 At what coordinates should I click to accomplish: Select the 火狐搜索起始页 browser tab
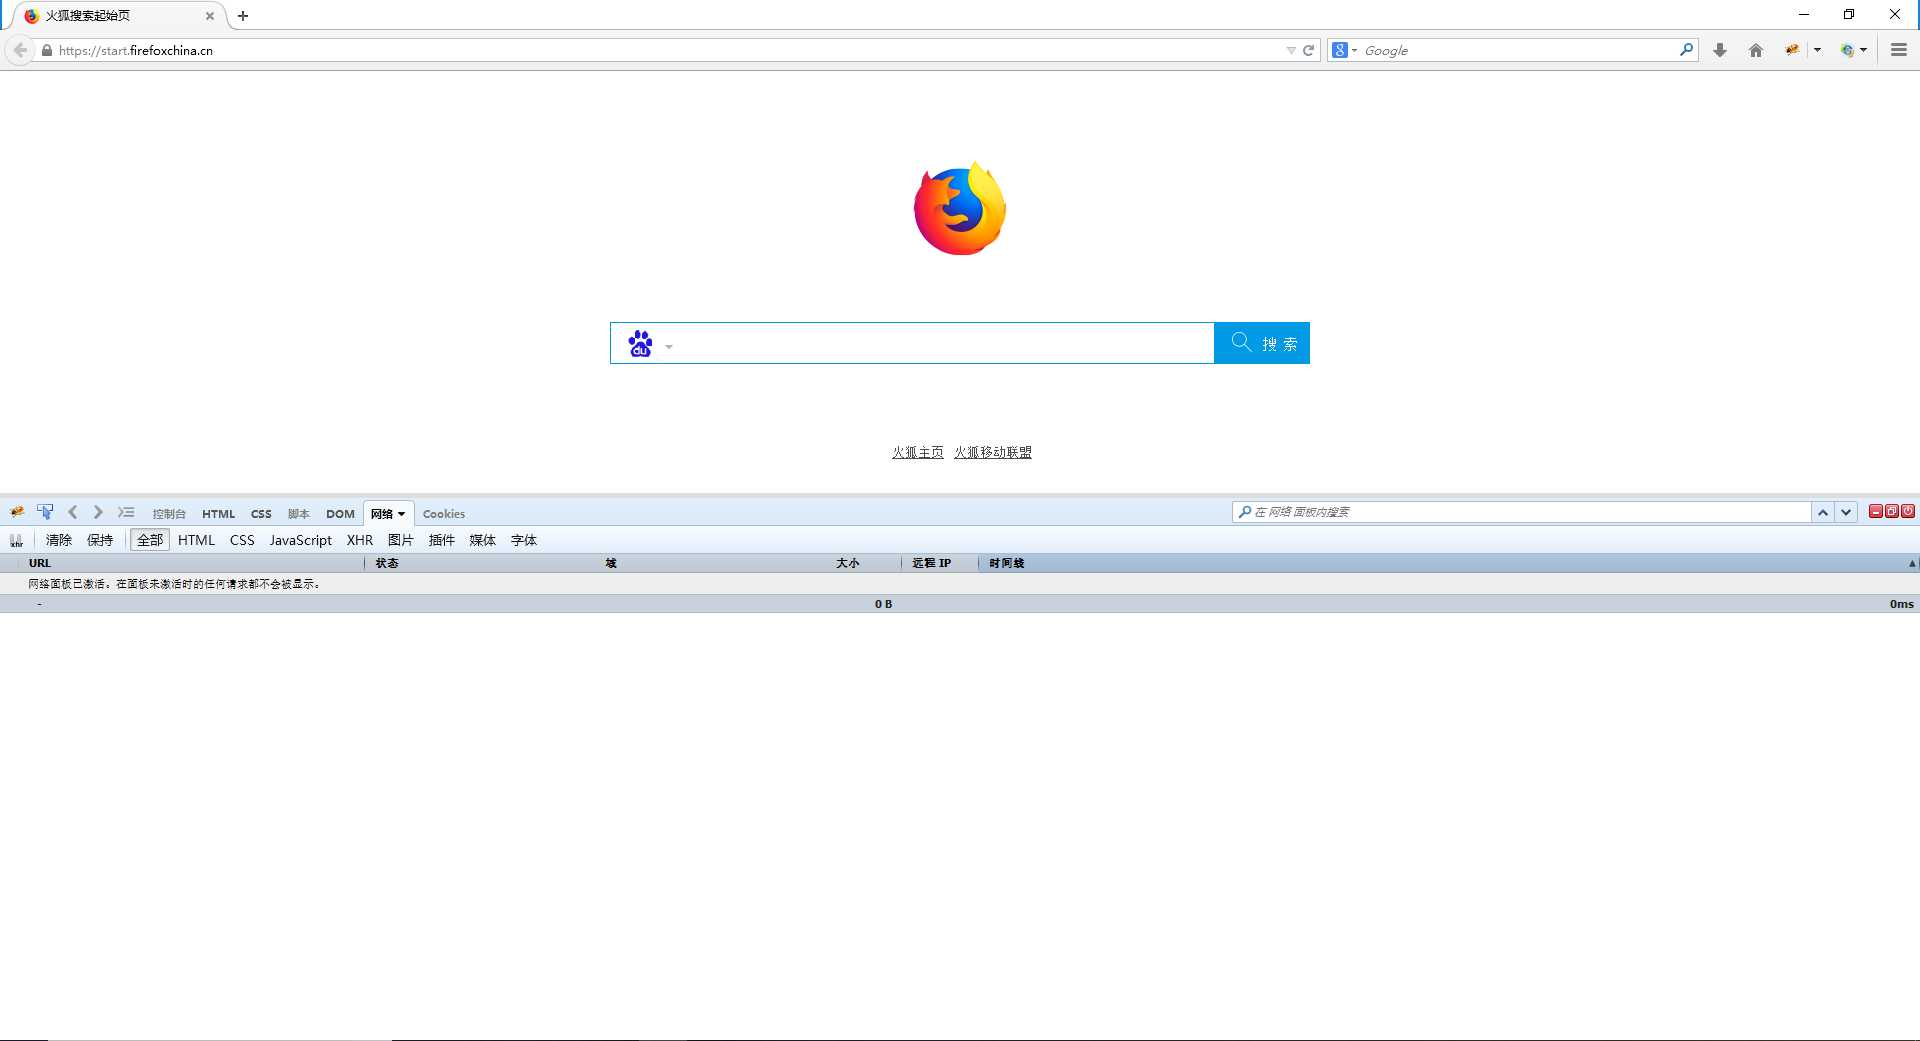[117, 16]
